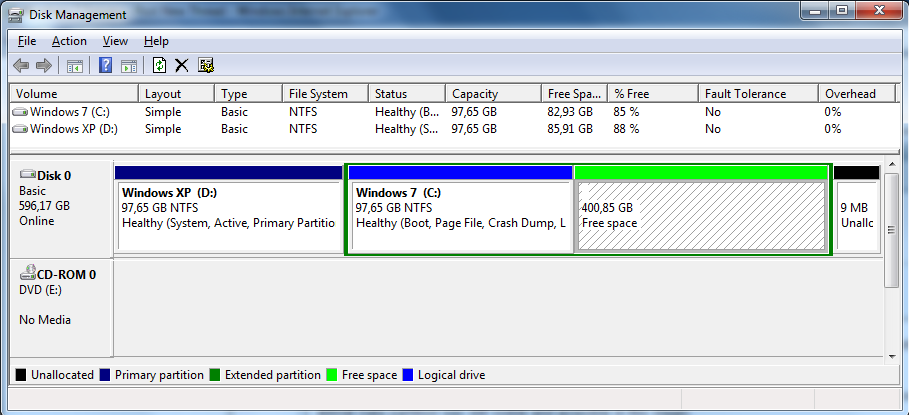Sort by the File System column header

(x=325, y=94)
